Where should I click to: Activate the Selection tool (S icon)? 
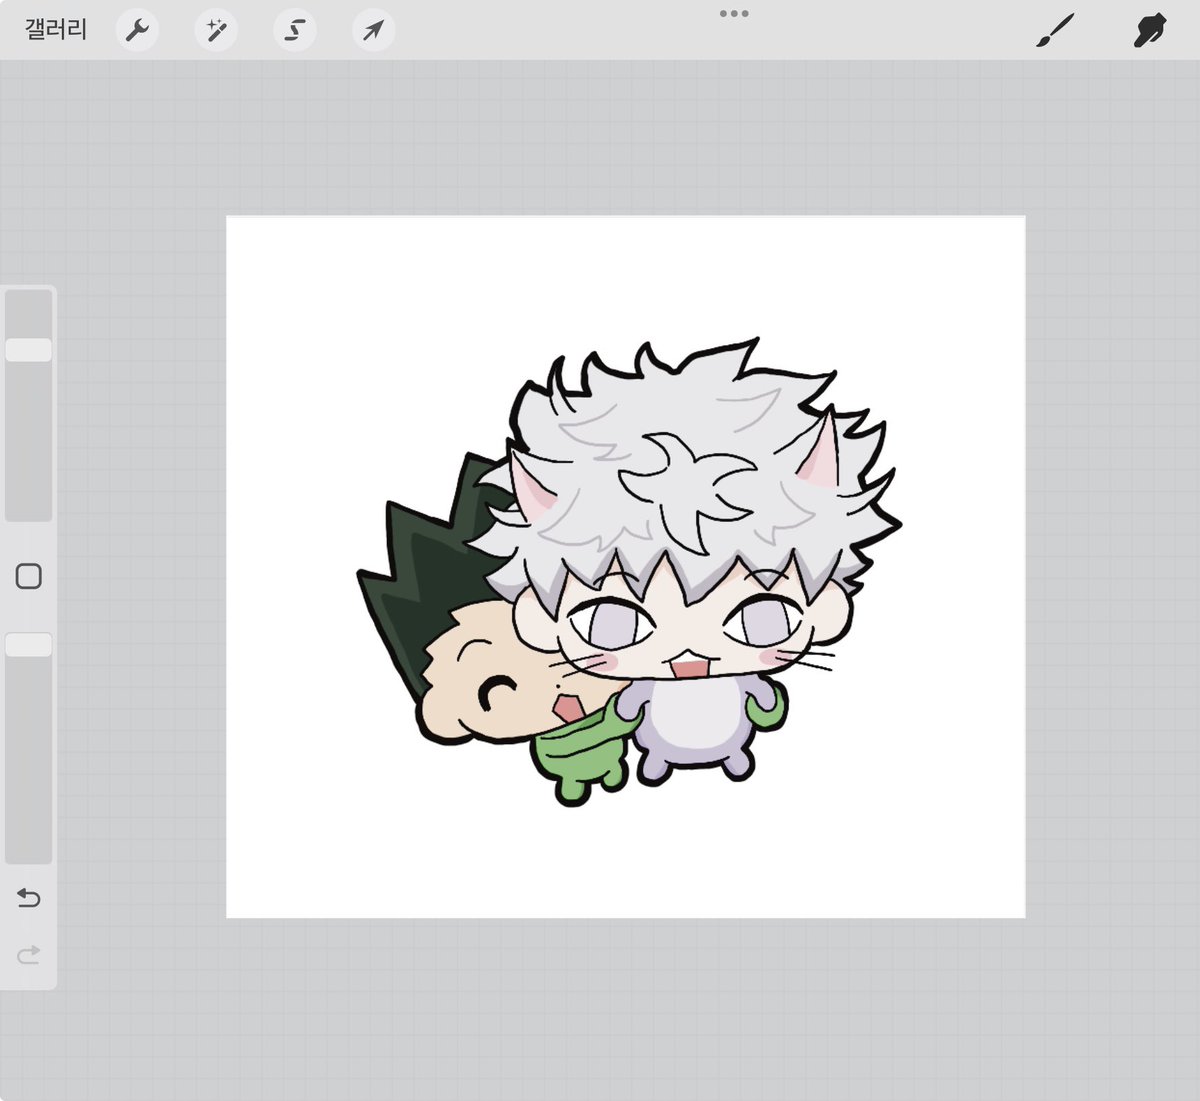(294, 30)
